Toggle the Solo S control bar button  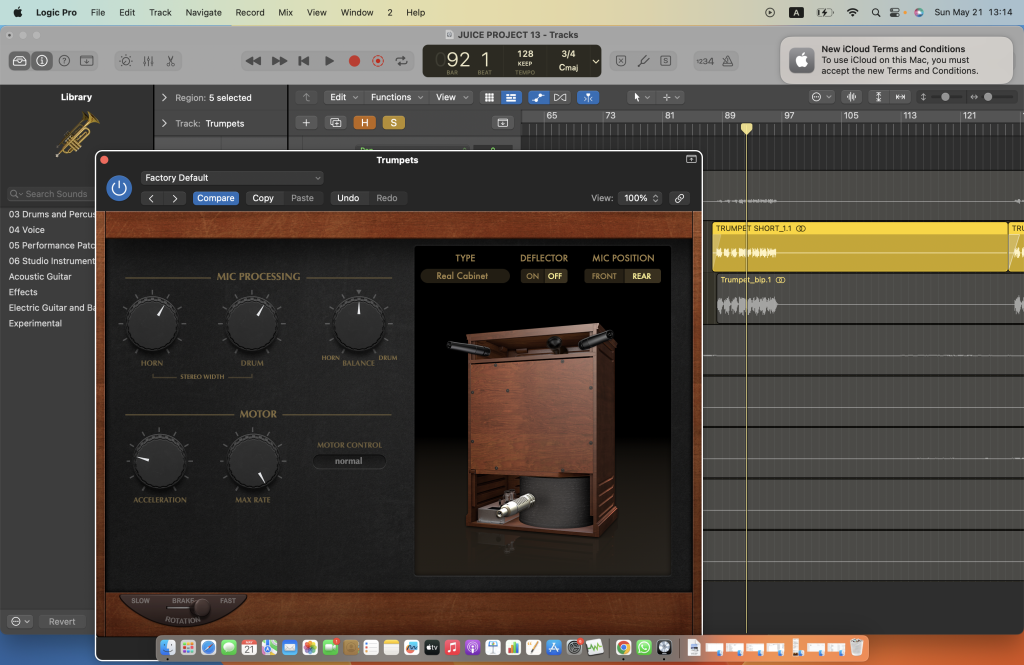tap(665, 61)
